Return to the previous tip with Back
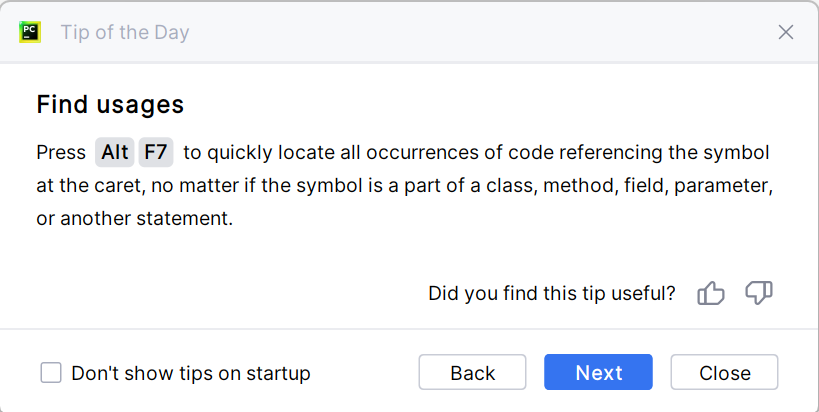Image resolution: width=819 pixels, height=412 pixels. 472,373
